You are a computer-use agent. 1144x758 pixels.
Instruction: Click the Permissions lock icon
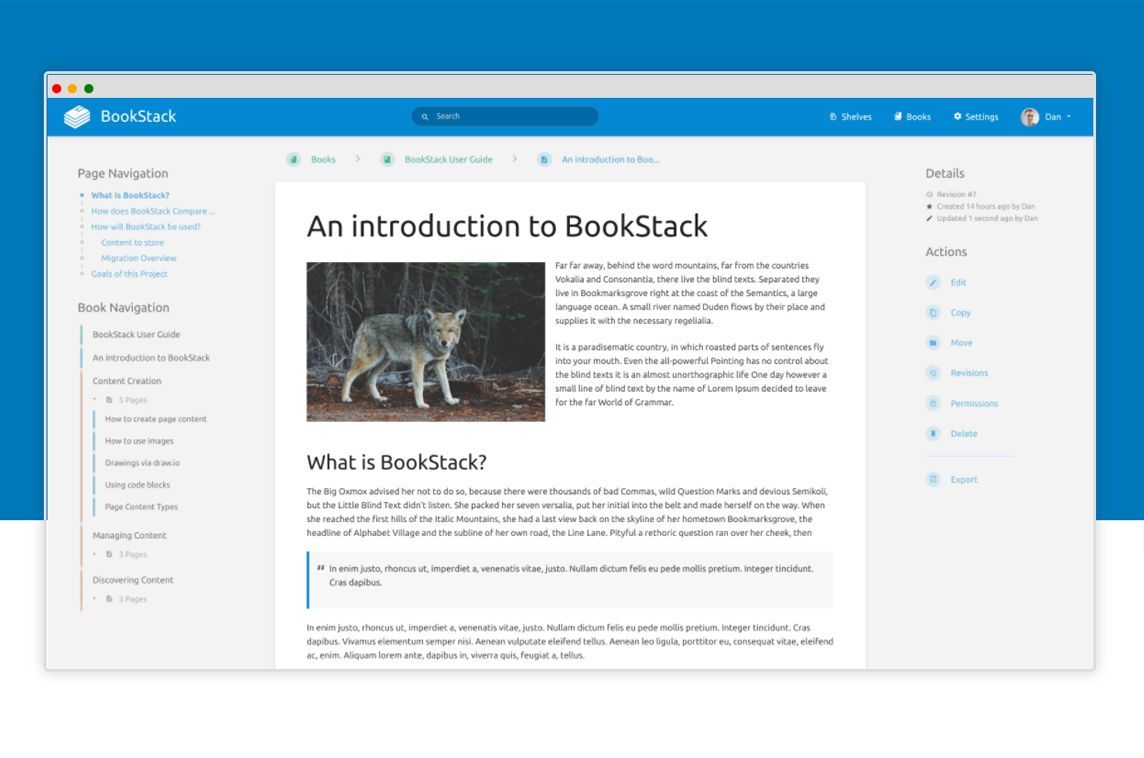[933, 403]
